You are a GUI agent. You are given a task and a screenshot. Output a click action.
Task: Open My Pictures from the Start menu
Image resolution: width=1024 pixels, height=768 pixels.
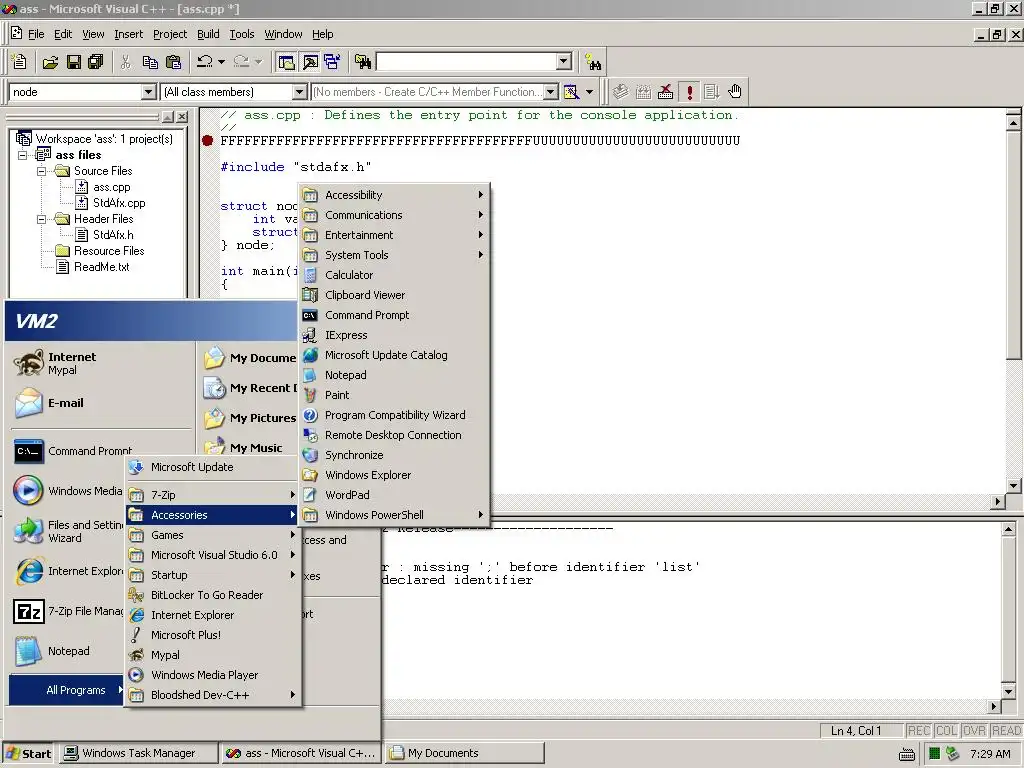[x=249, y=418]
